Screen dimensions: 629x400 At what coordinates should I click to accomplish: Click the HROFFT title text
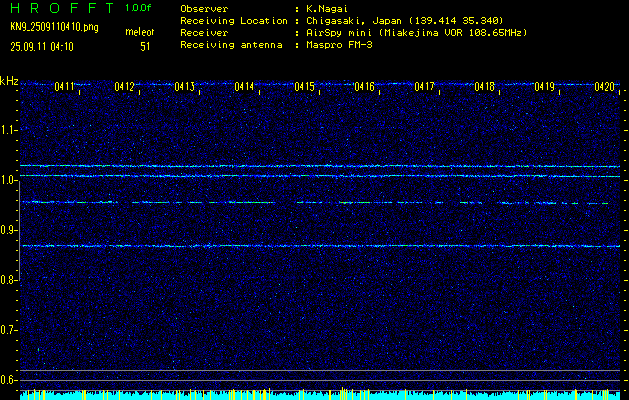pyautogui.click(x=62, y=8)
